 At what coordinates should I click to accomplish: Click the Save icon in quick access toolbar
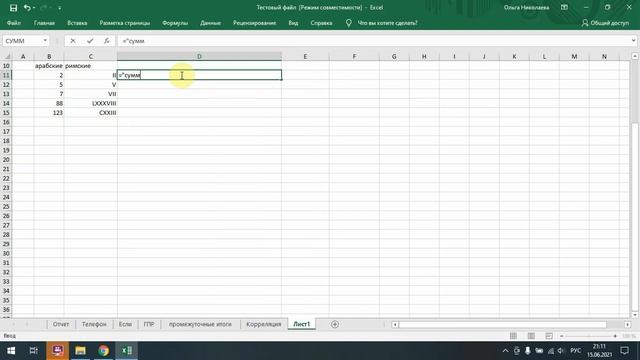click(x=13, y=8)
